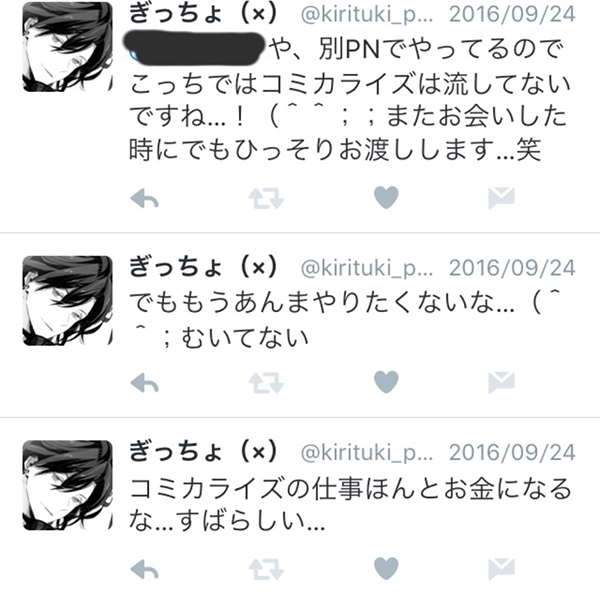Reply to the tweet ending すばらしい
Viewport: 600px width, 594px height.
click(144, 569)
